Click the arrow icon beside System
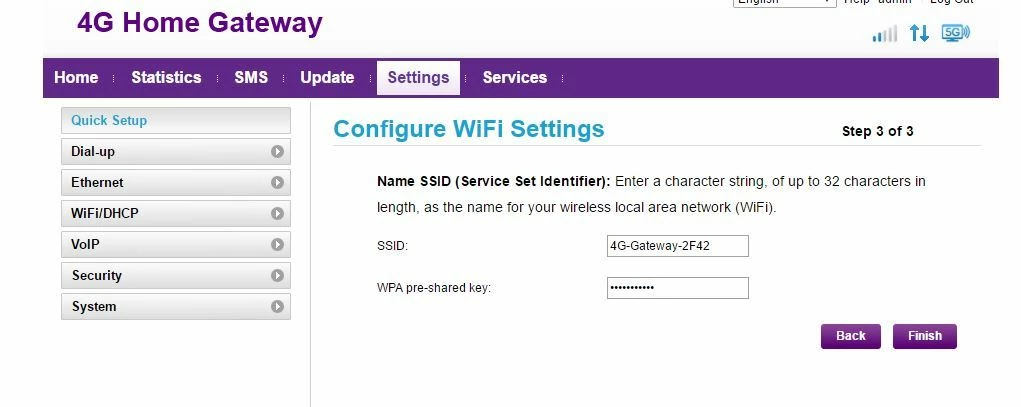1021x407 pixels. click(x=277, y=307)
